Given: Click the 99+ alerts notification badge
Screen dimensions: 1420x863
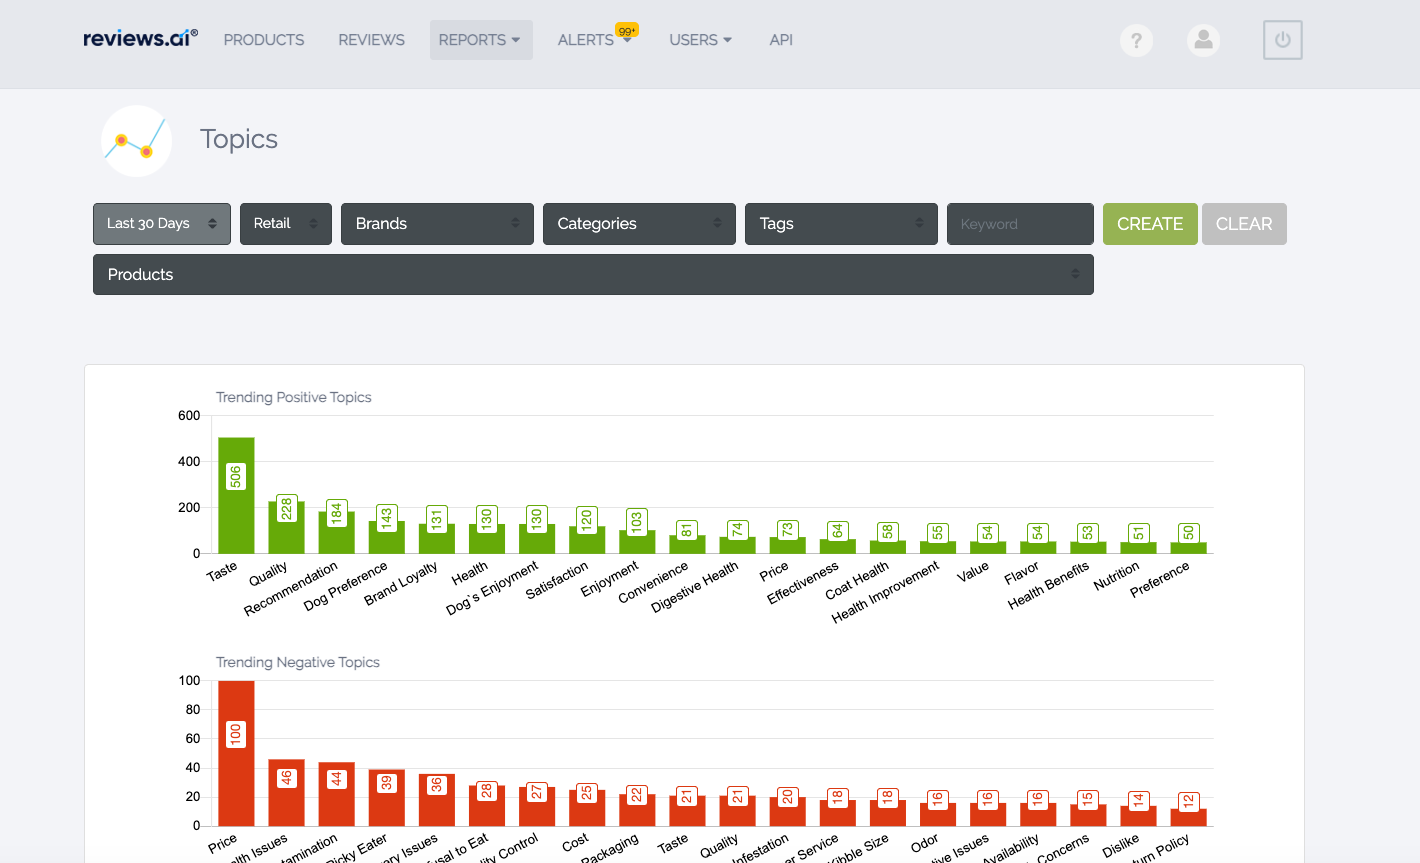Looking at the screenshot, I should 627,31.
